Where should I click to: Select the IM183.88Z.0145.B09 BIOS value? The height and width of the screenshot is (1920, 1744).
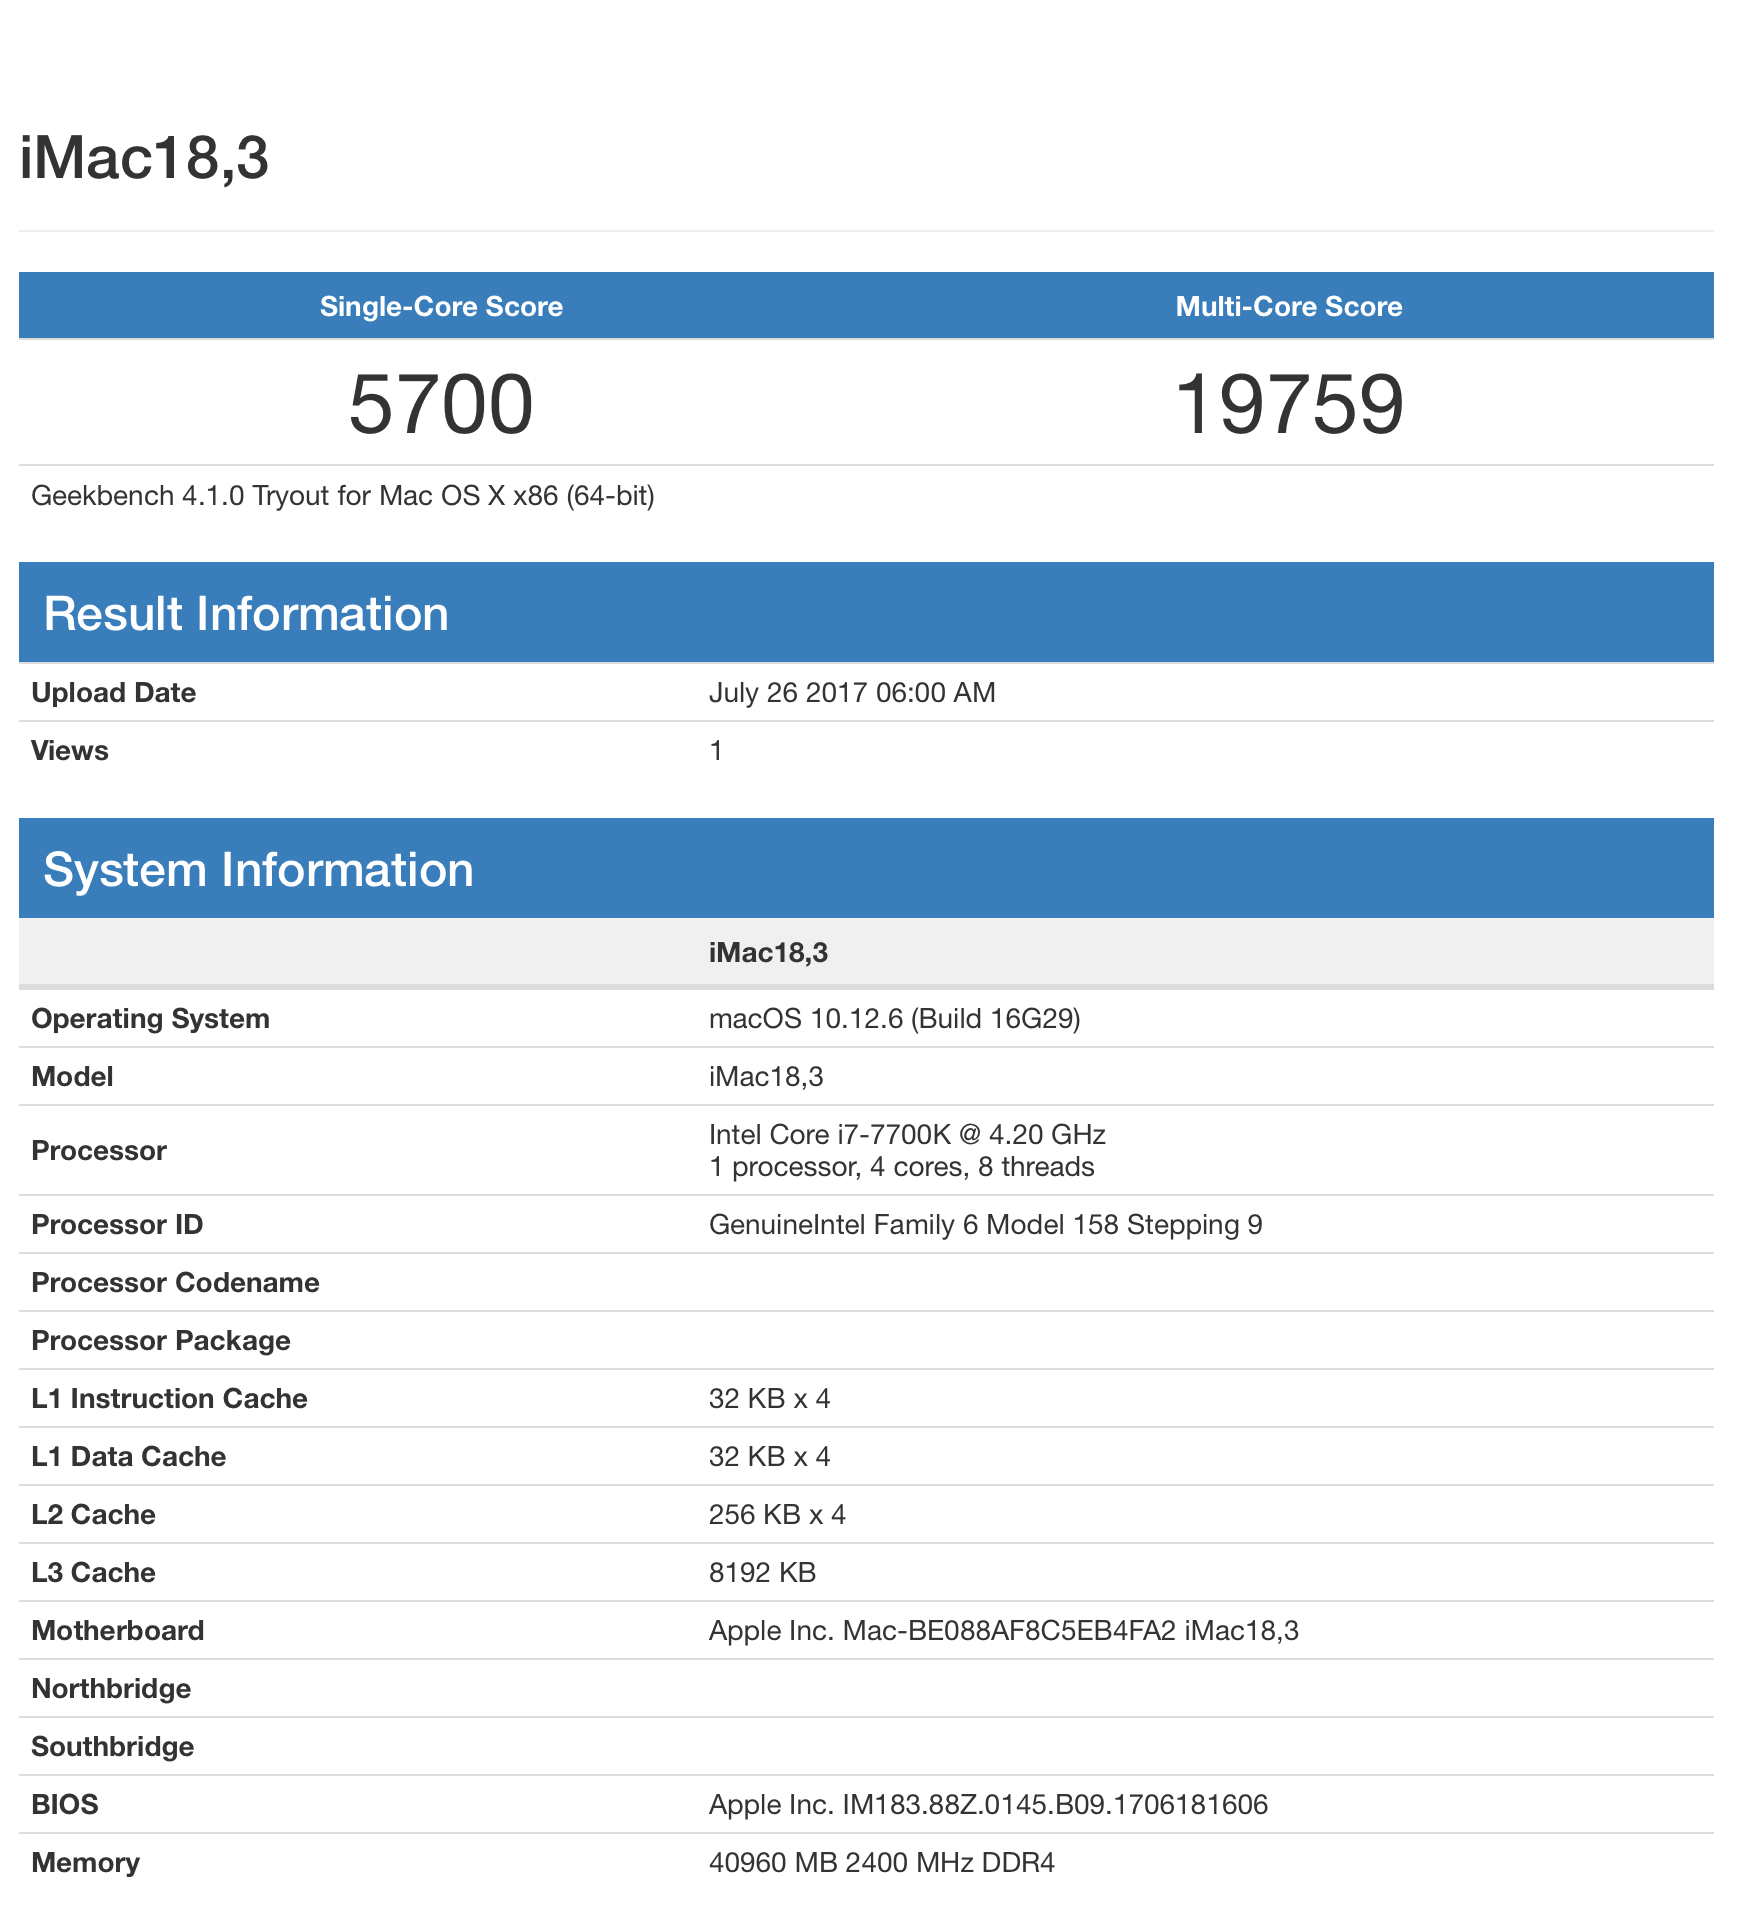click(x=988, y=1804)
